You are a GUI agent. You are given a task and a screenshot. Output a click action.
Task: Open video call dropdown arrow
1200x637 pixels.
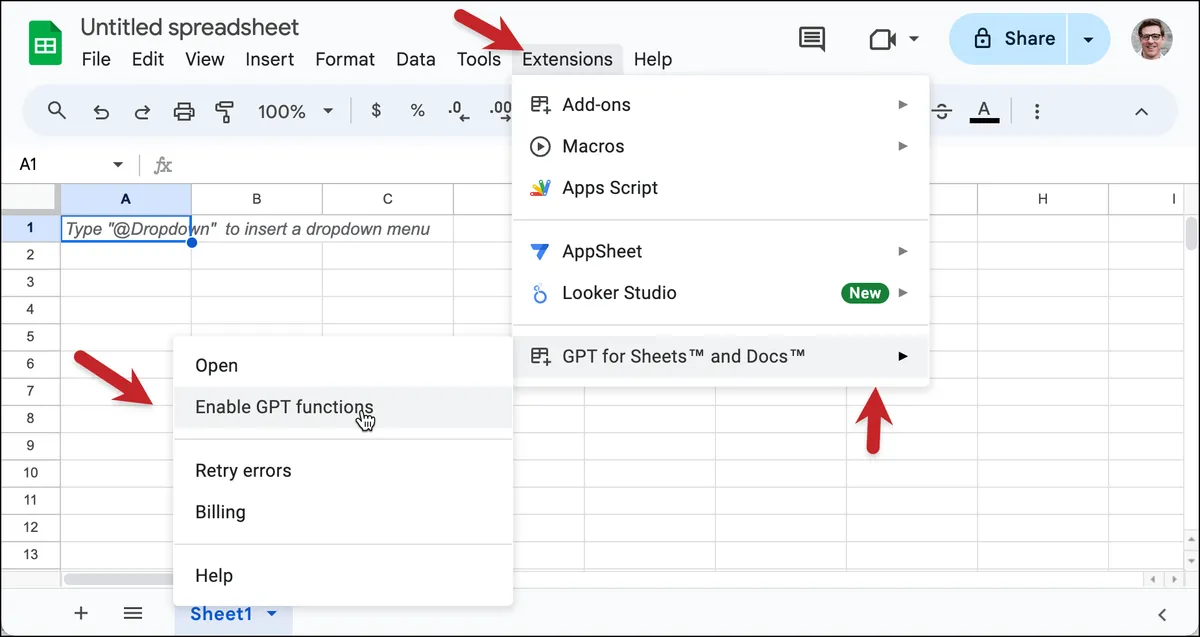(914, 39)
